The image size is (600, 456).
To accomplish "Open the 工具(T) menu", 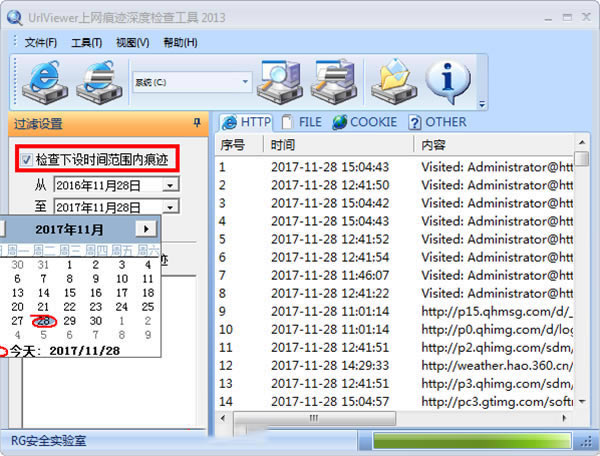I will point(86,42).
